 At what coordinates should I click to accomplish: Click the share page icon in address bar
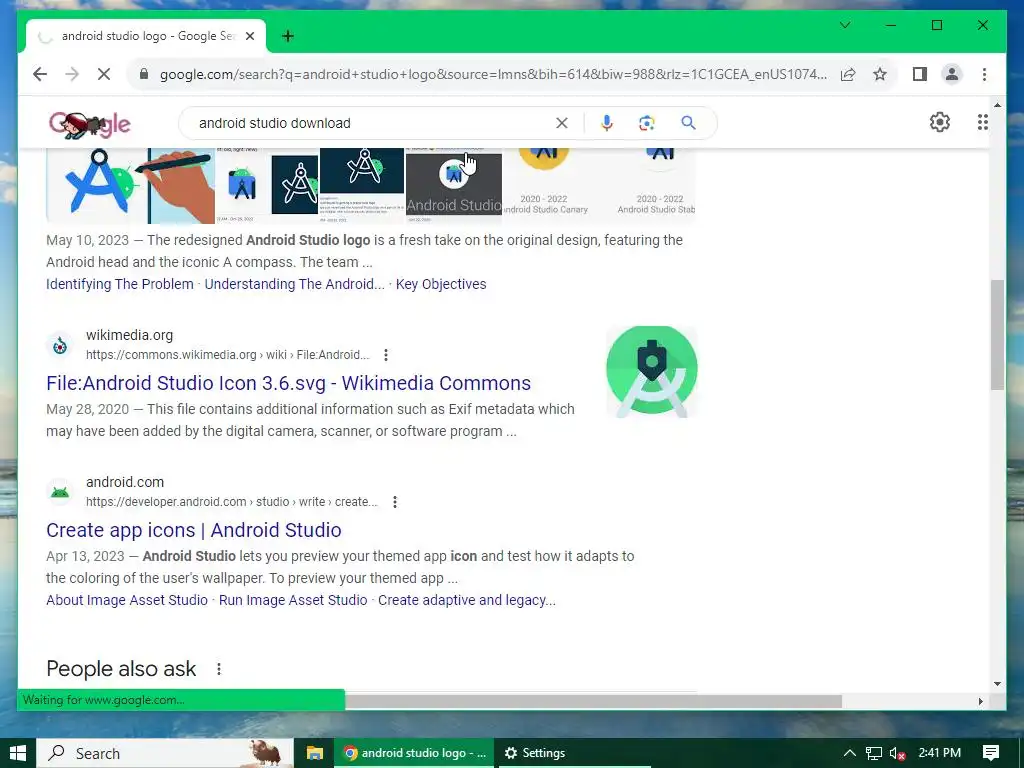848,74
